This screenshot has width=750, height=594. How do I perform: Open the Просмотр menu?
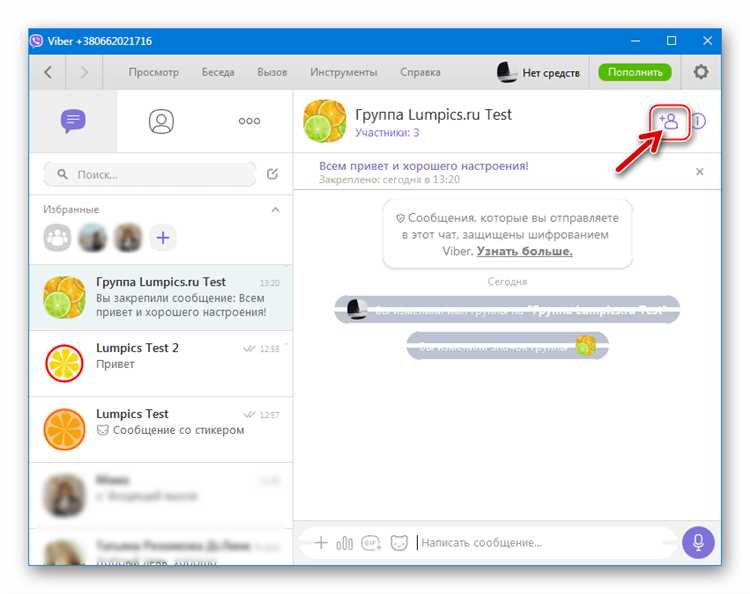(154, 72)
